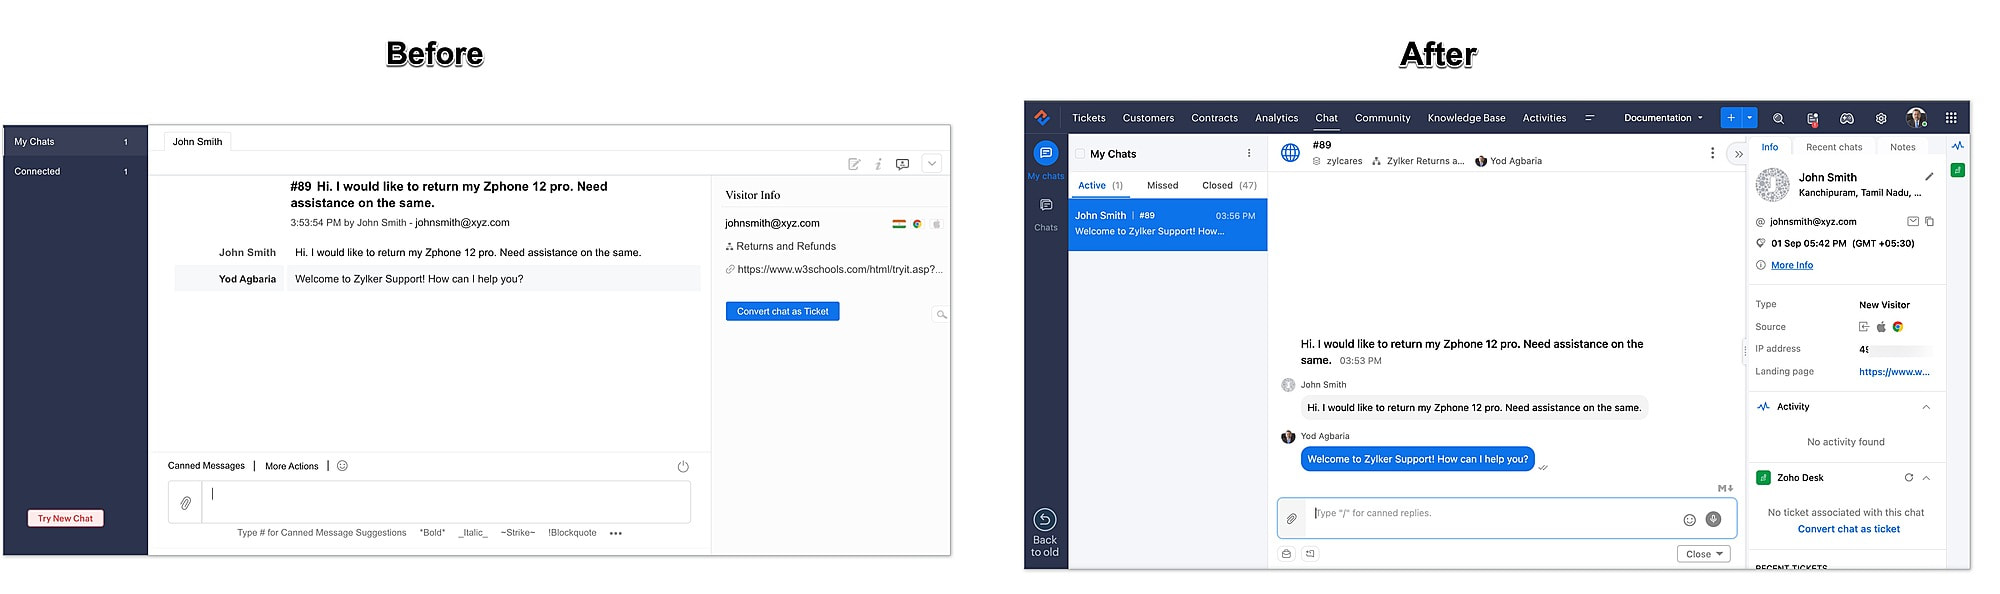2000x594 pixels.
Task: Click Convert chat as ticket link in After
Action: pyautogui.click(x=1849, y=529)
